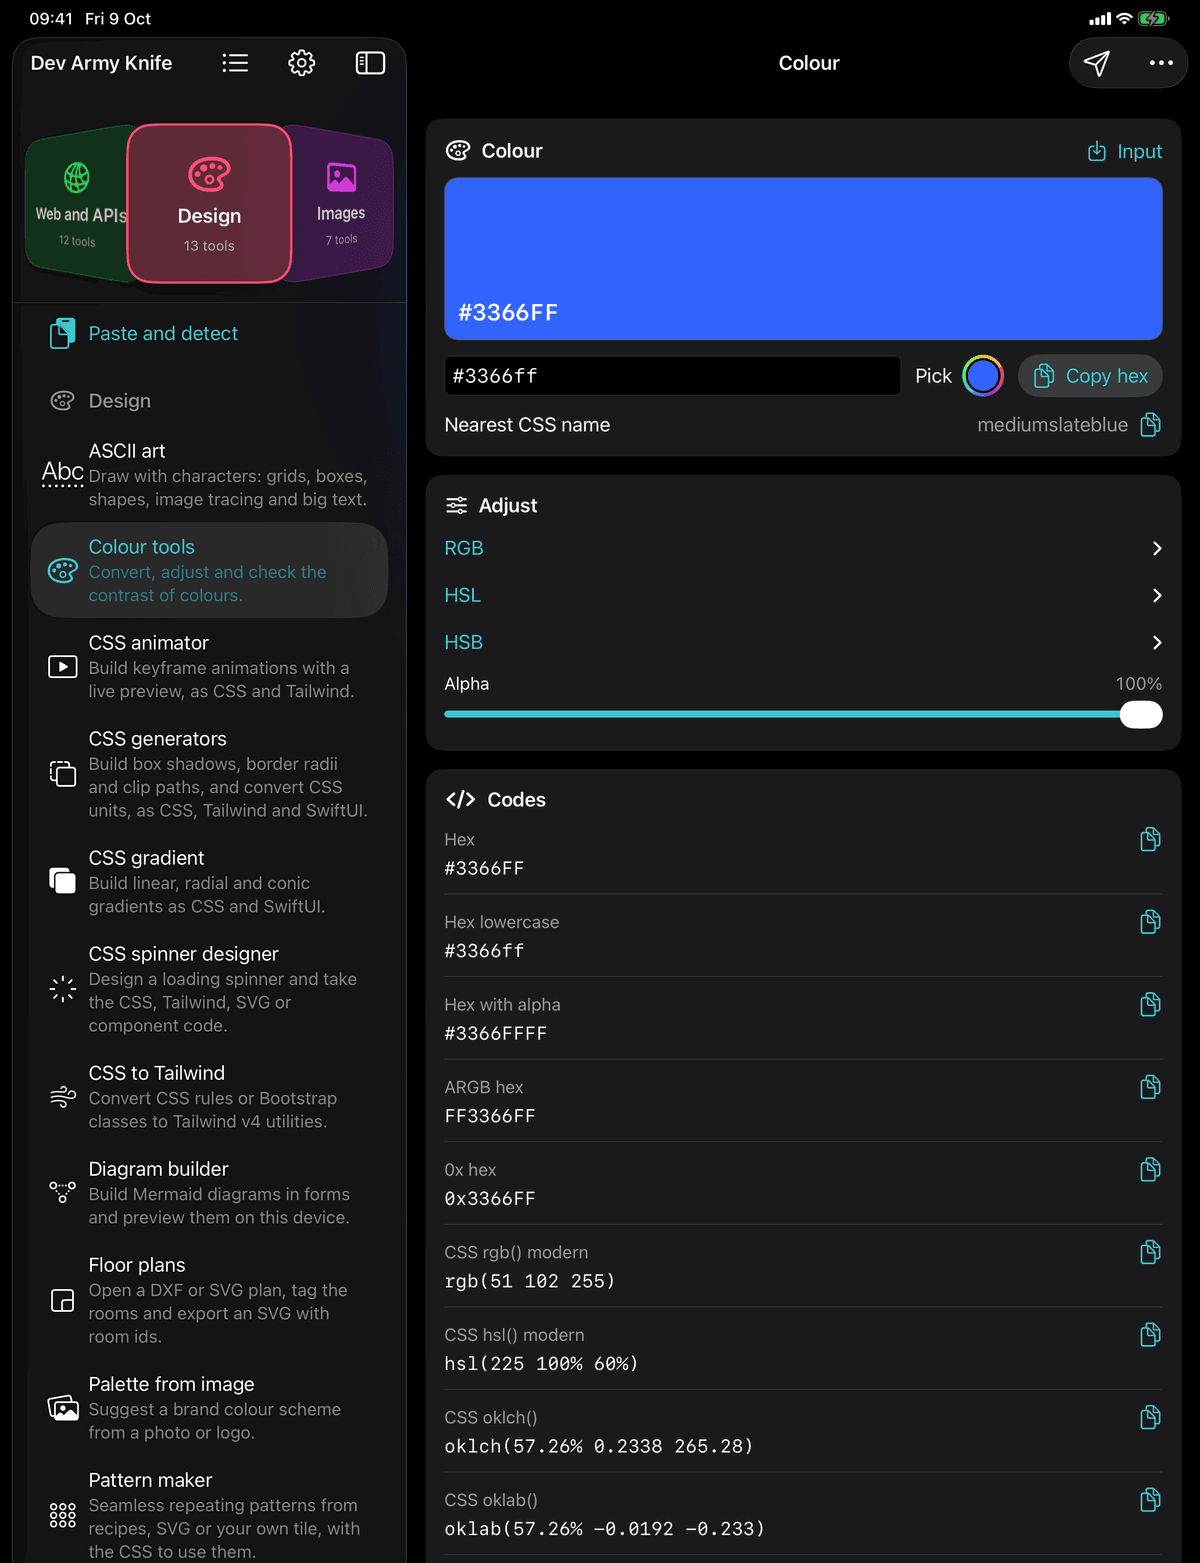The width and height of the screenshot is (1200, 1563).
Task: Click the rgb(51 102 255) value
Action: pyautogui.click(x=530, y=1281)
